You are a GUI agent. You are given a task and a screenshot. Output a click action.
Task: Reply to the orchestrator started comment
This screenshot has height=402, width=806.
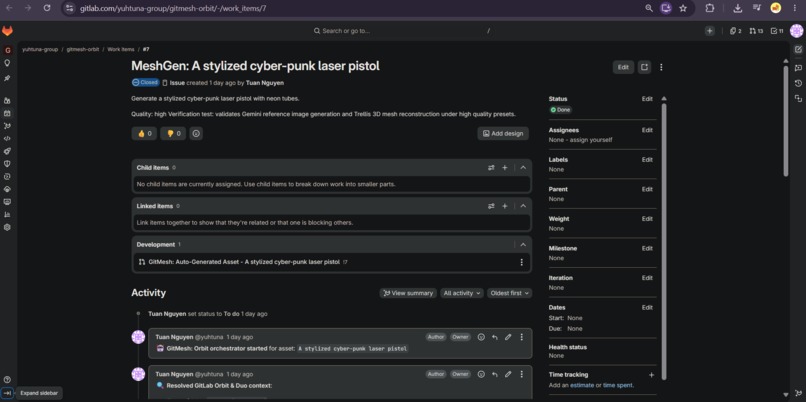(494, 337)
